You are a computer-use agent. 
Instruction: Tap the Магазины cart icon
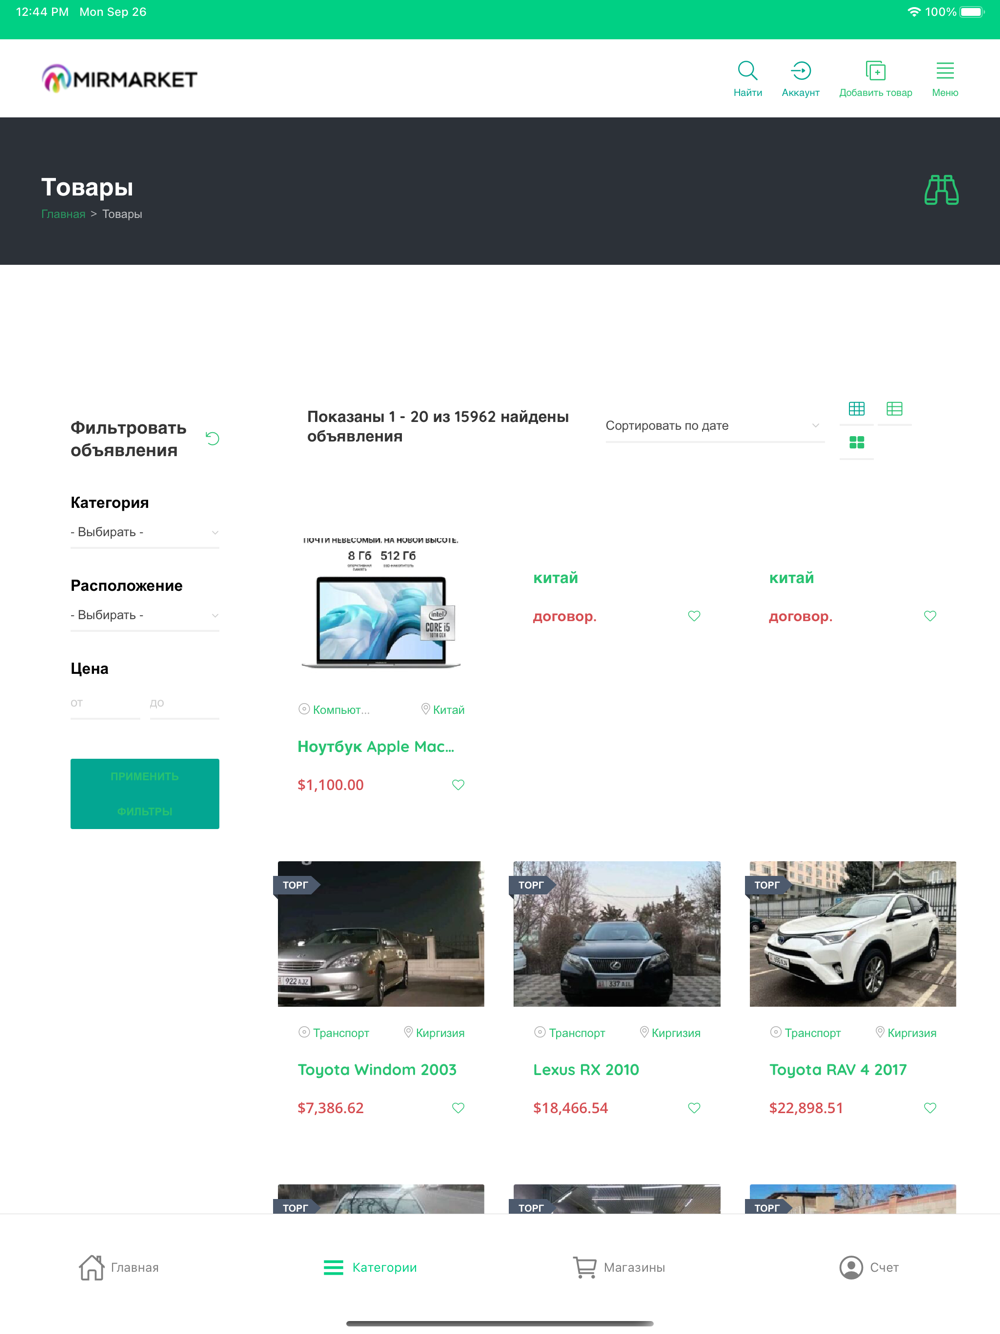coord(584,1267)
